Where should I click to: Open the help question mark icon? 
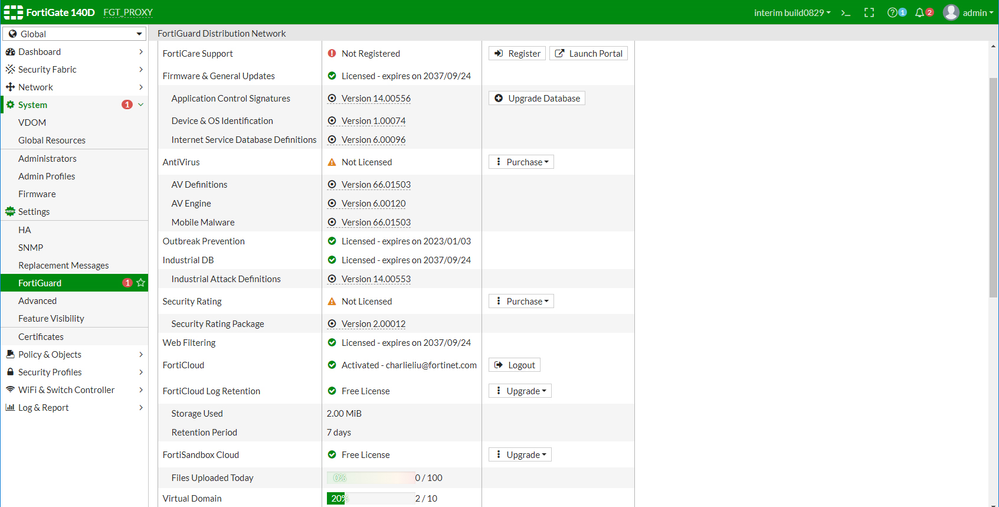(x=892, y=13)
